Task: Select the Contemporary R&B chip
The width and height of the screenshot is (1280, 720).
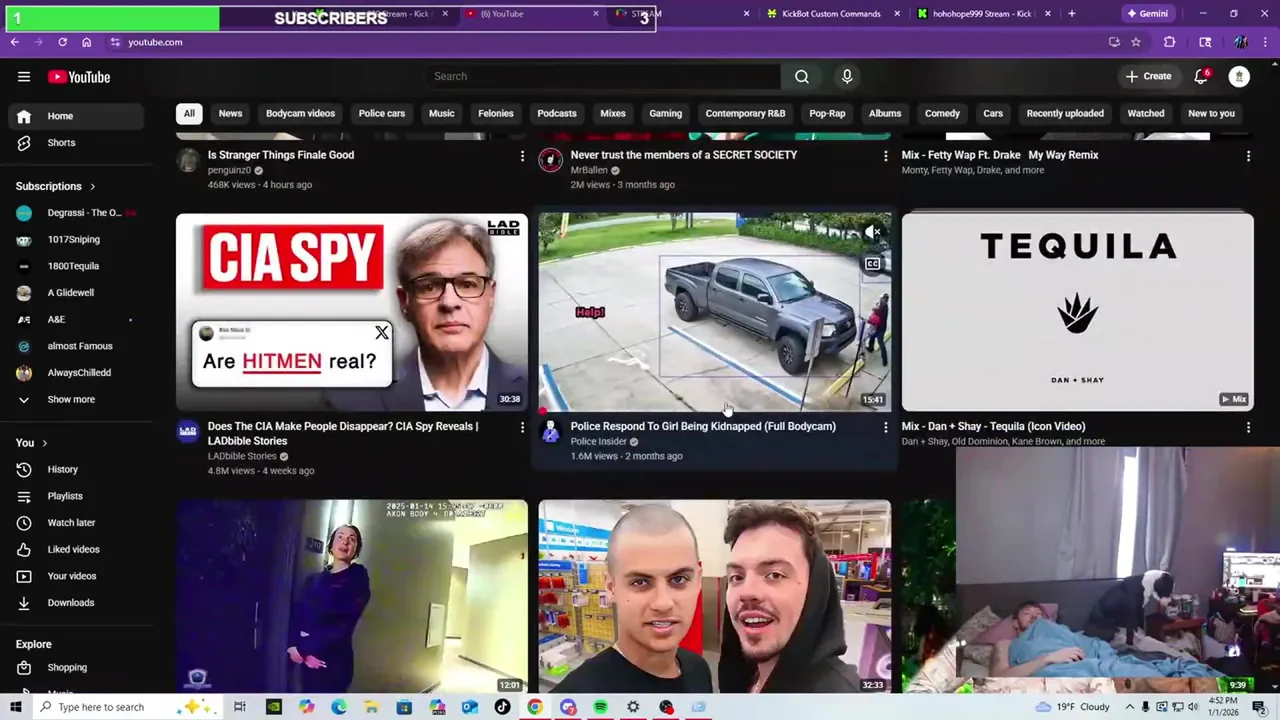Action: click(745, 113)
